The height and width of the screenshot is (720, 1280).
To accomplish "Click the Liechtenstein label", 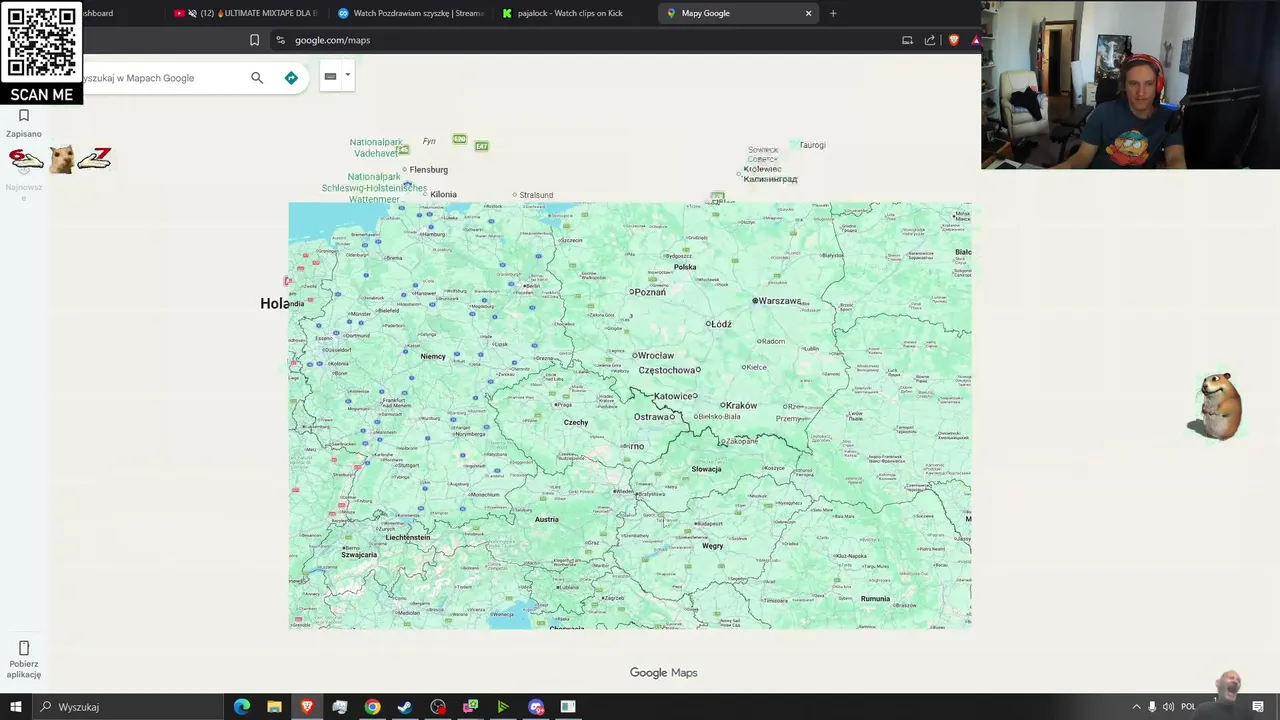I will coord(408,538).
